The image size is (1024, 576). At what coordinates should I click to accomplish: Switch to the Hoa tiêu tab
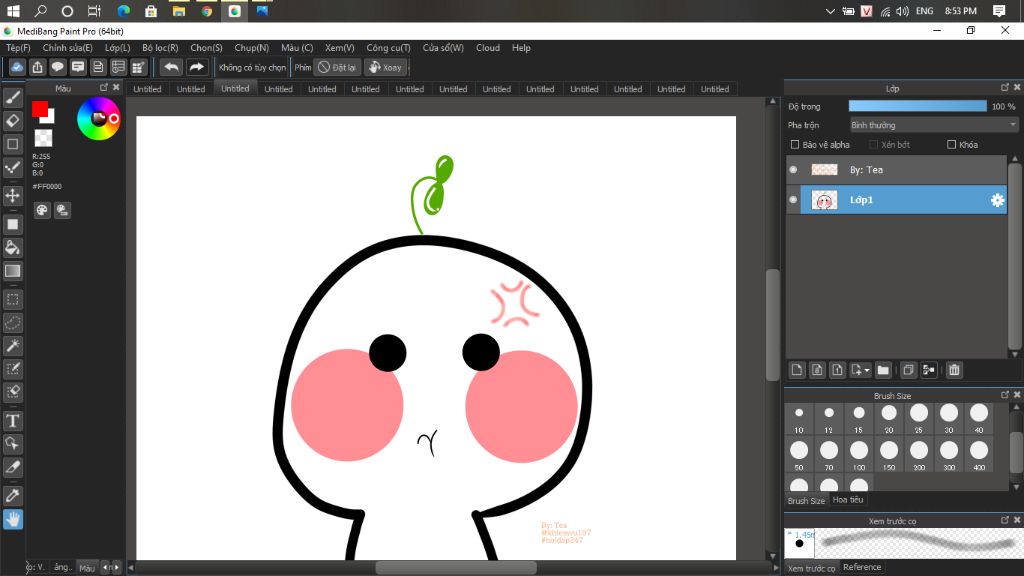click(848, 500)
